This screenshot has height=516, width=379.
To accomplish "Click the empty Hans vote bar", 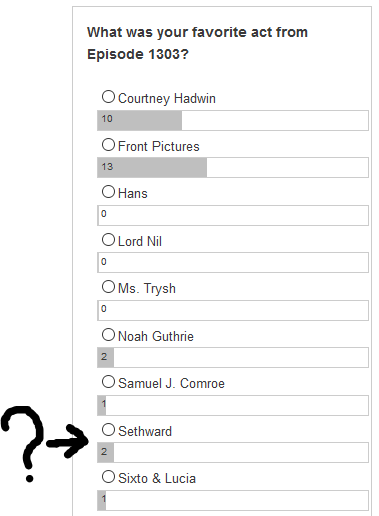I will tap(233, 215).
